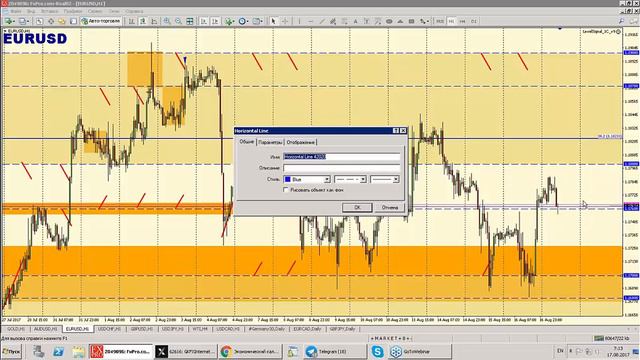The width and height of the screenshot is (640, 360).
Task: Click the Пуск Start button
Action: (12, 351)
